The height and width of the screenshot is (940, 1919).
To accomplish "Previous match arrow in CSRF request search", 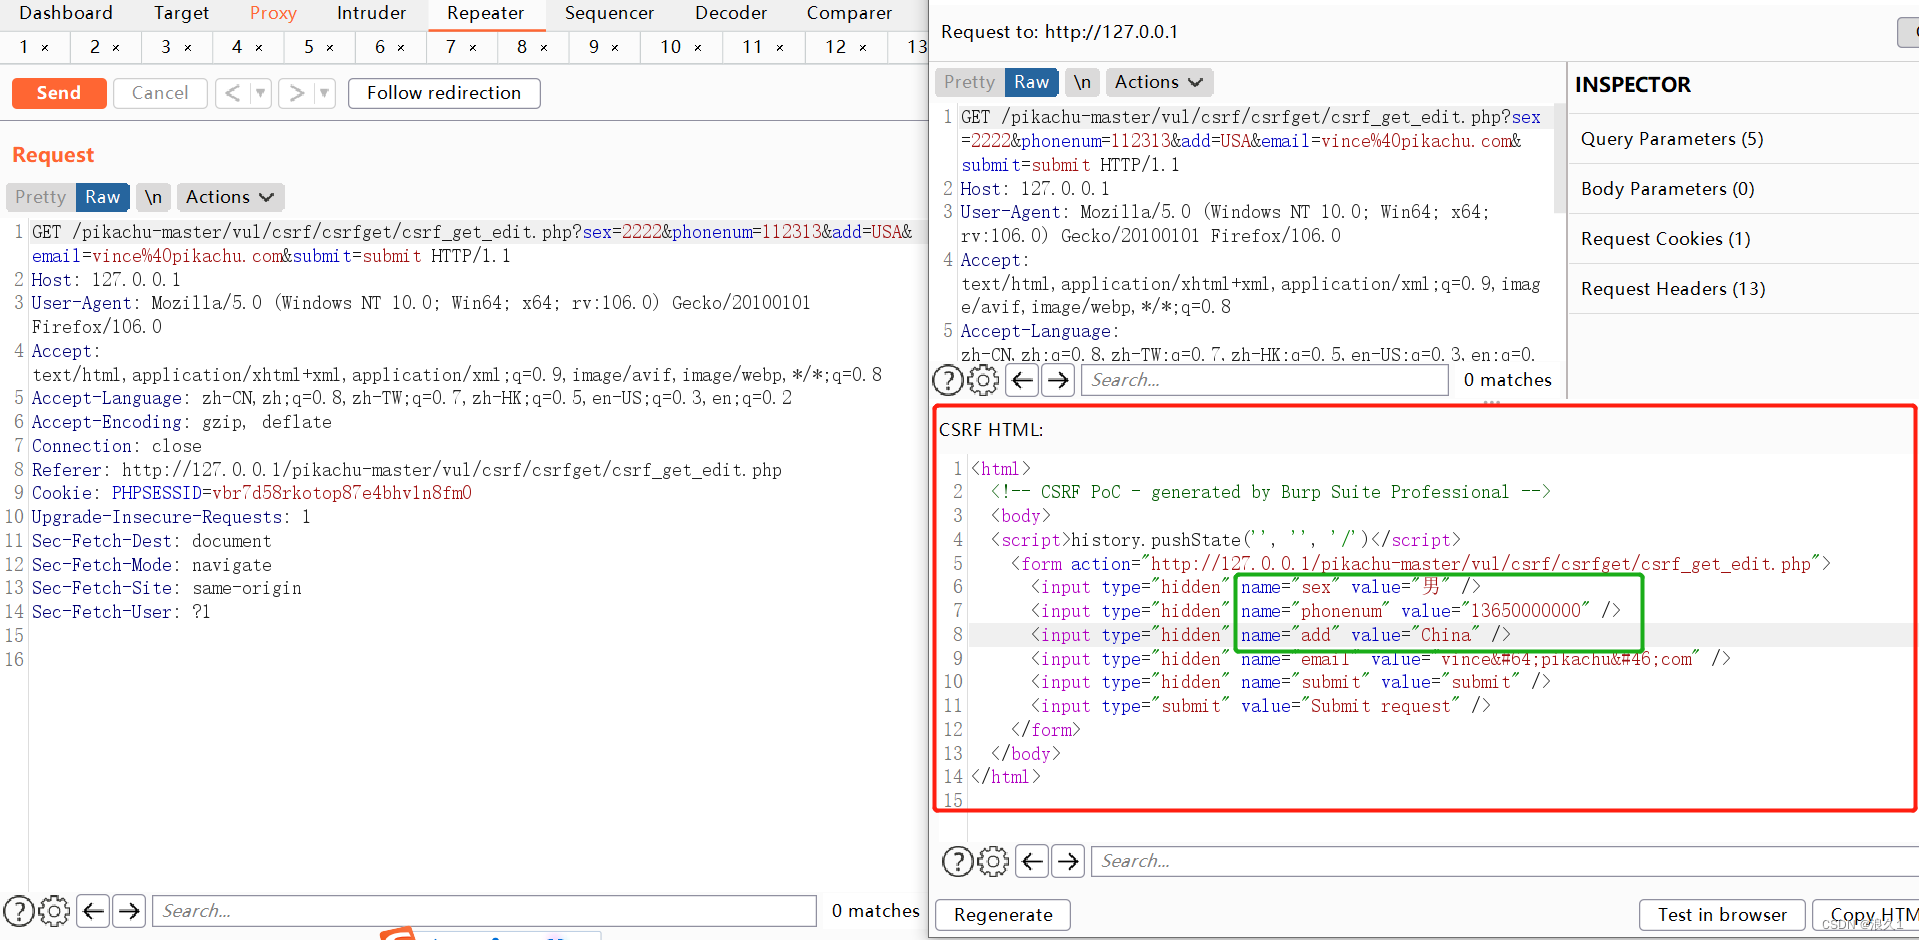I will [x=1022, y=380].
